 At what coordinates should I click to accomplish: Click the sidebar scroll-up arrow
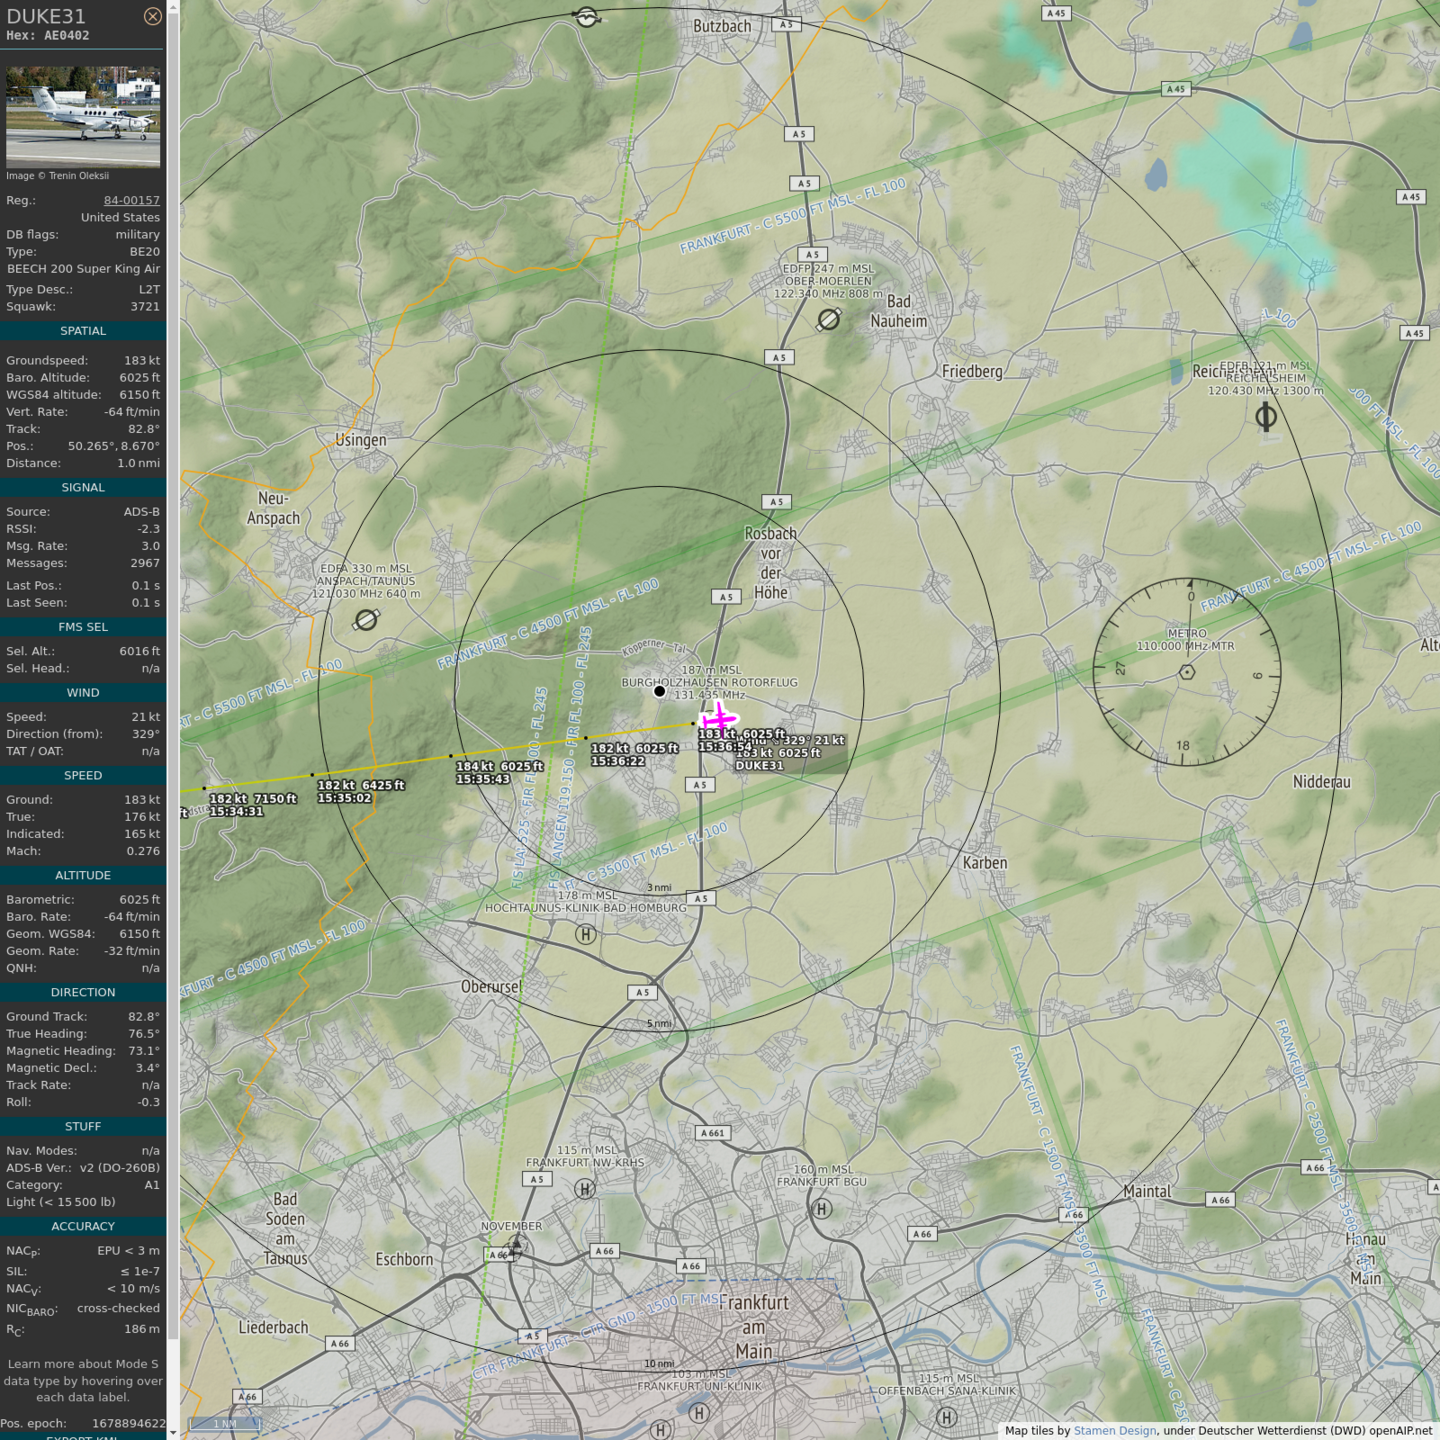[x=173, y=7]
